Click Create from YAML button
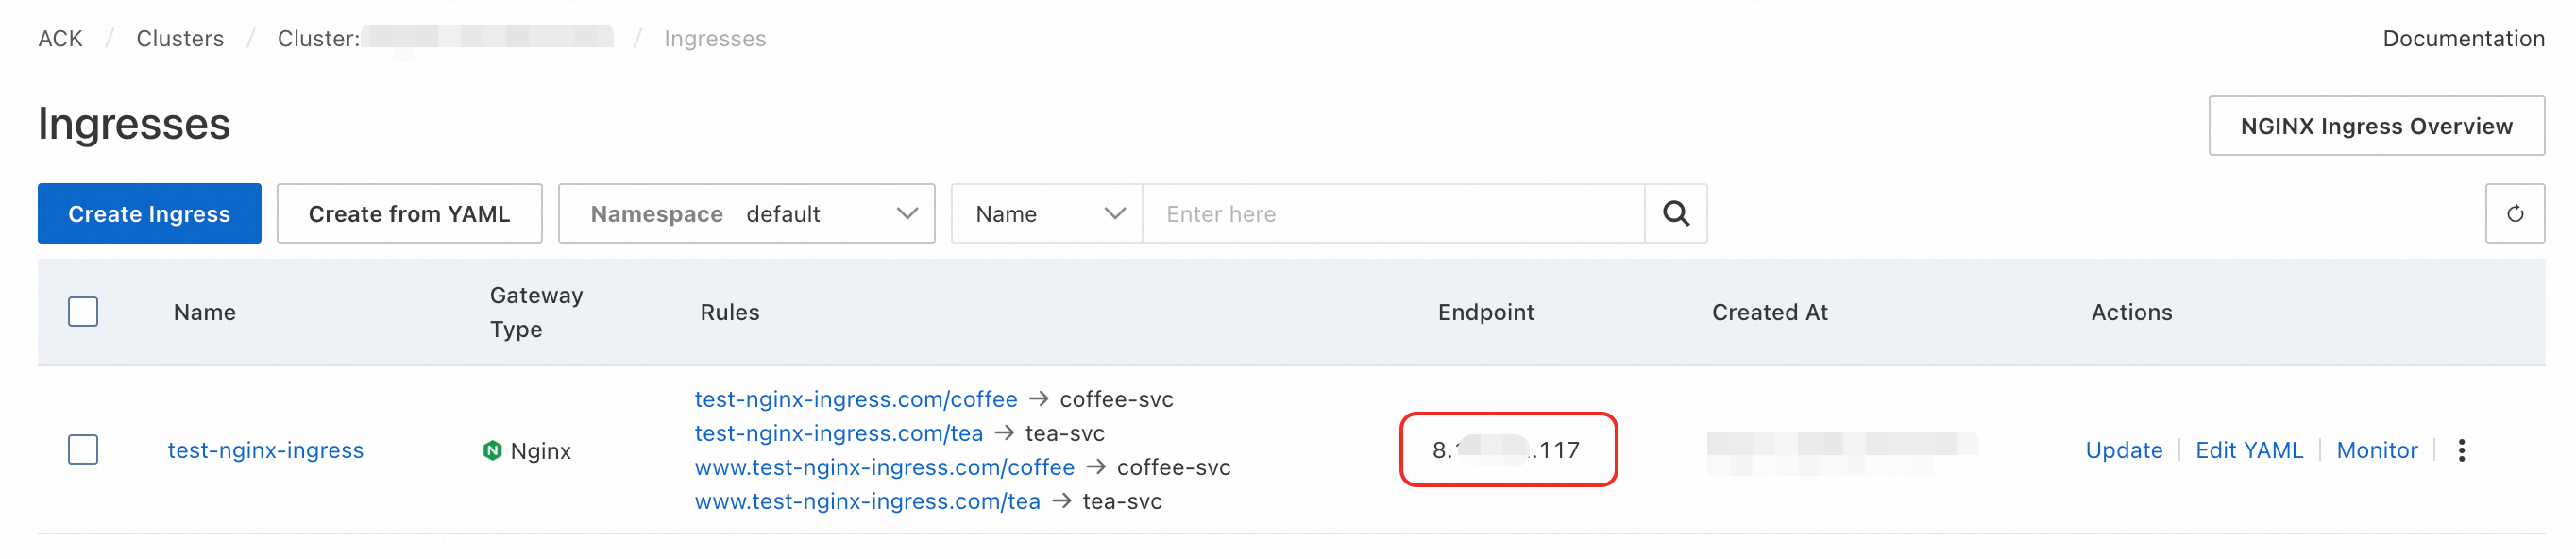 409,214
